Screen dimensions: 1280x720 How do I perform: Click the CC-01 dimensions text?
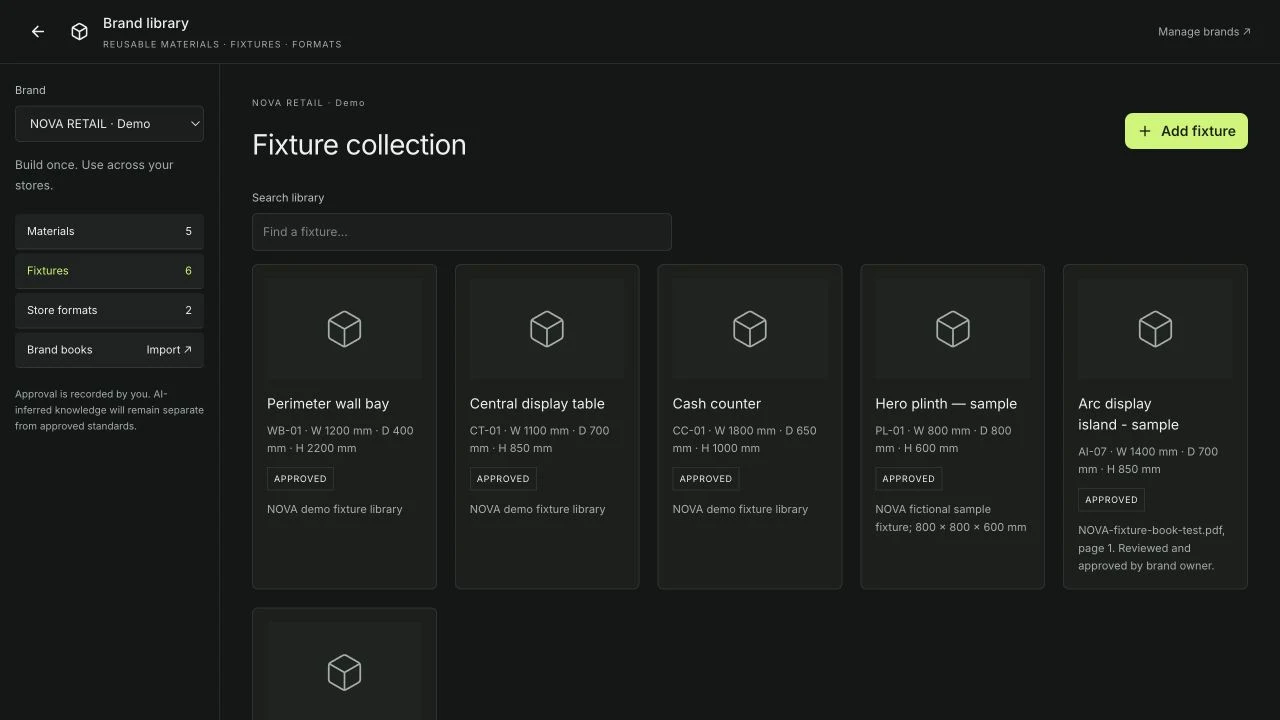pos(745,440)
